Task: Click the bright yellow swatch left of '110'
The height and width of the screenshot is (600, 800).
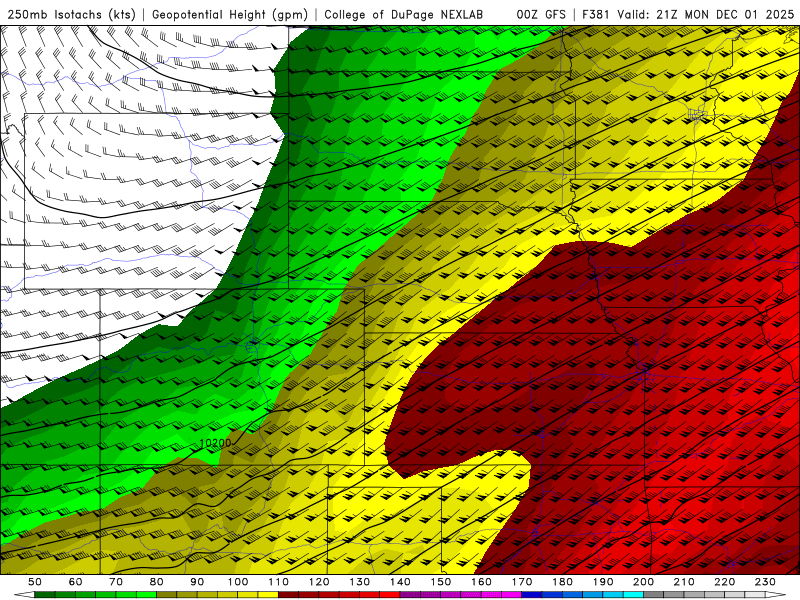Action: coord(268,595)
